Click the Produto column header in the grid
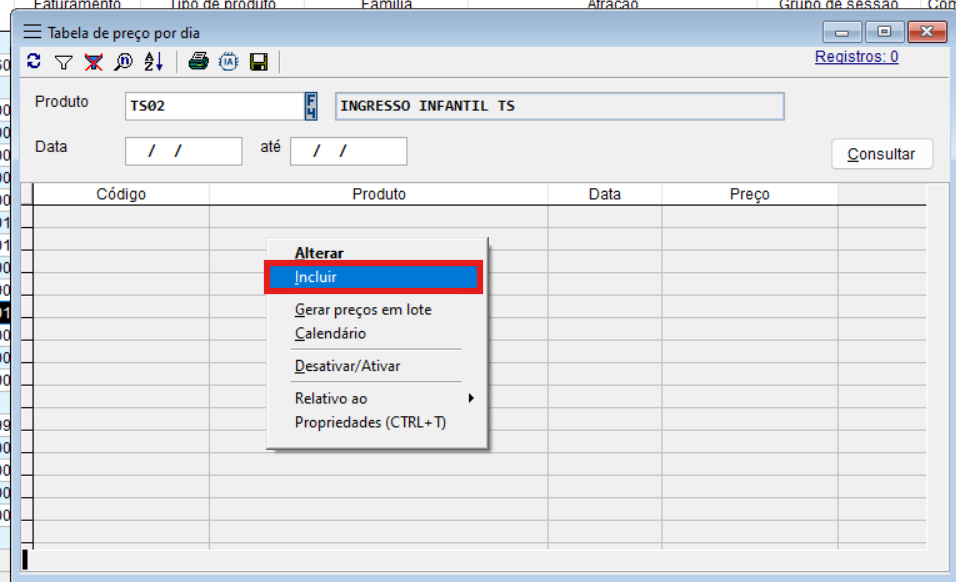The height and width of the screenshot is (582, 956). pos(379,194)
